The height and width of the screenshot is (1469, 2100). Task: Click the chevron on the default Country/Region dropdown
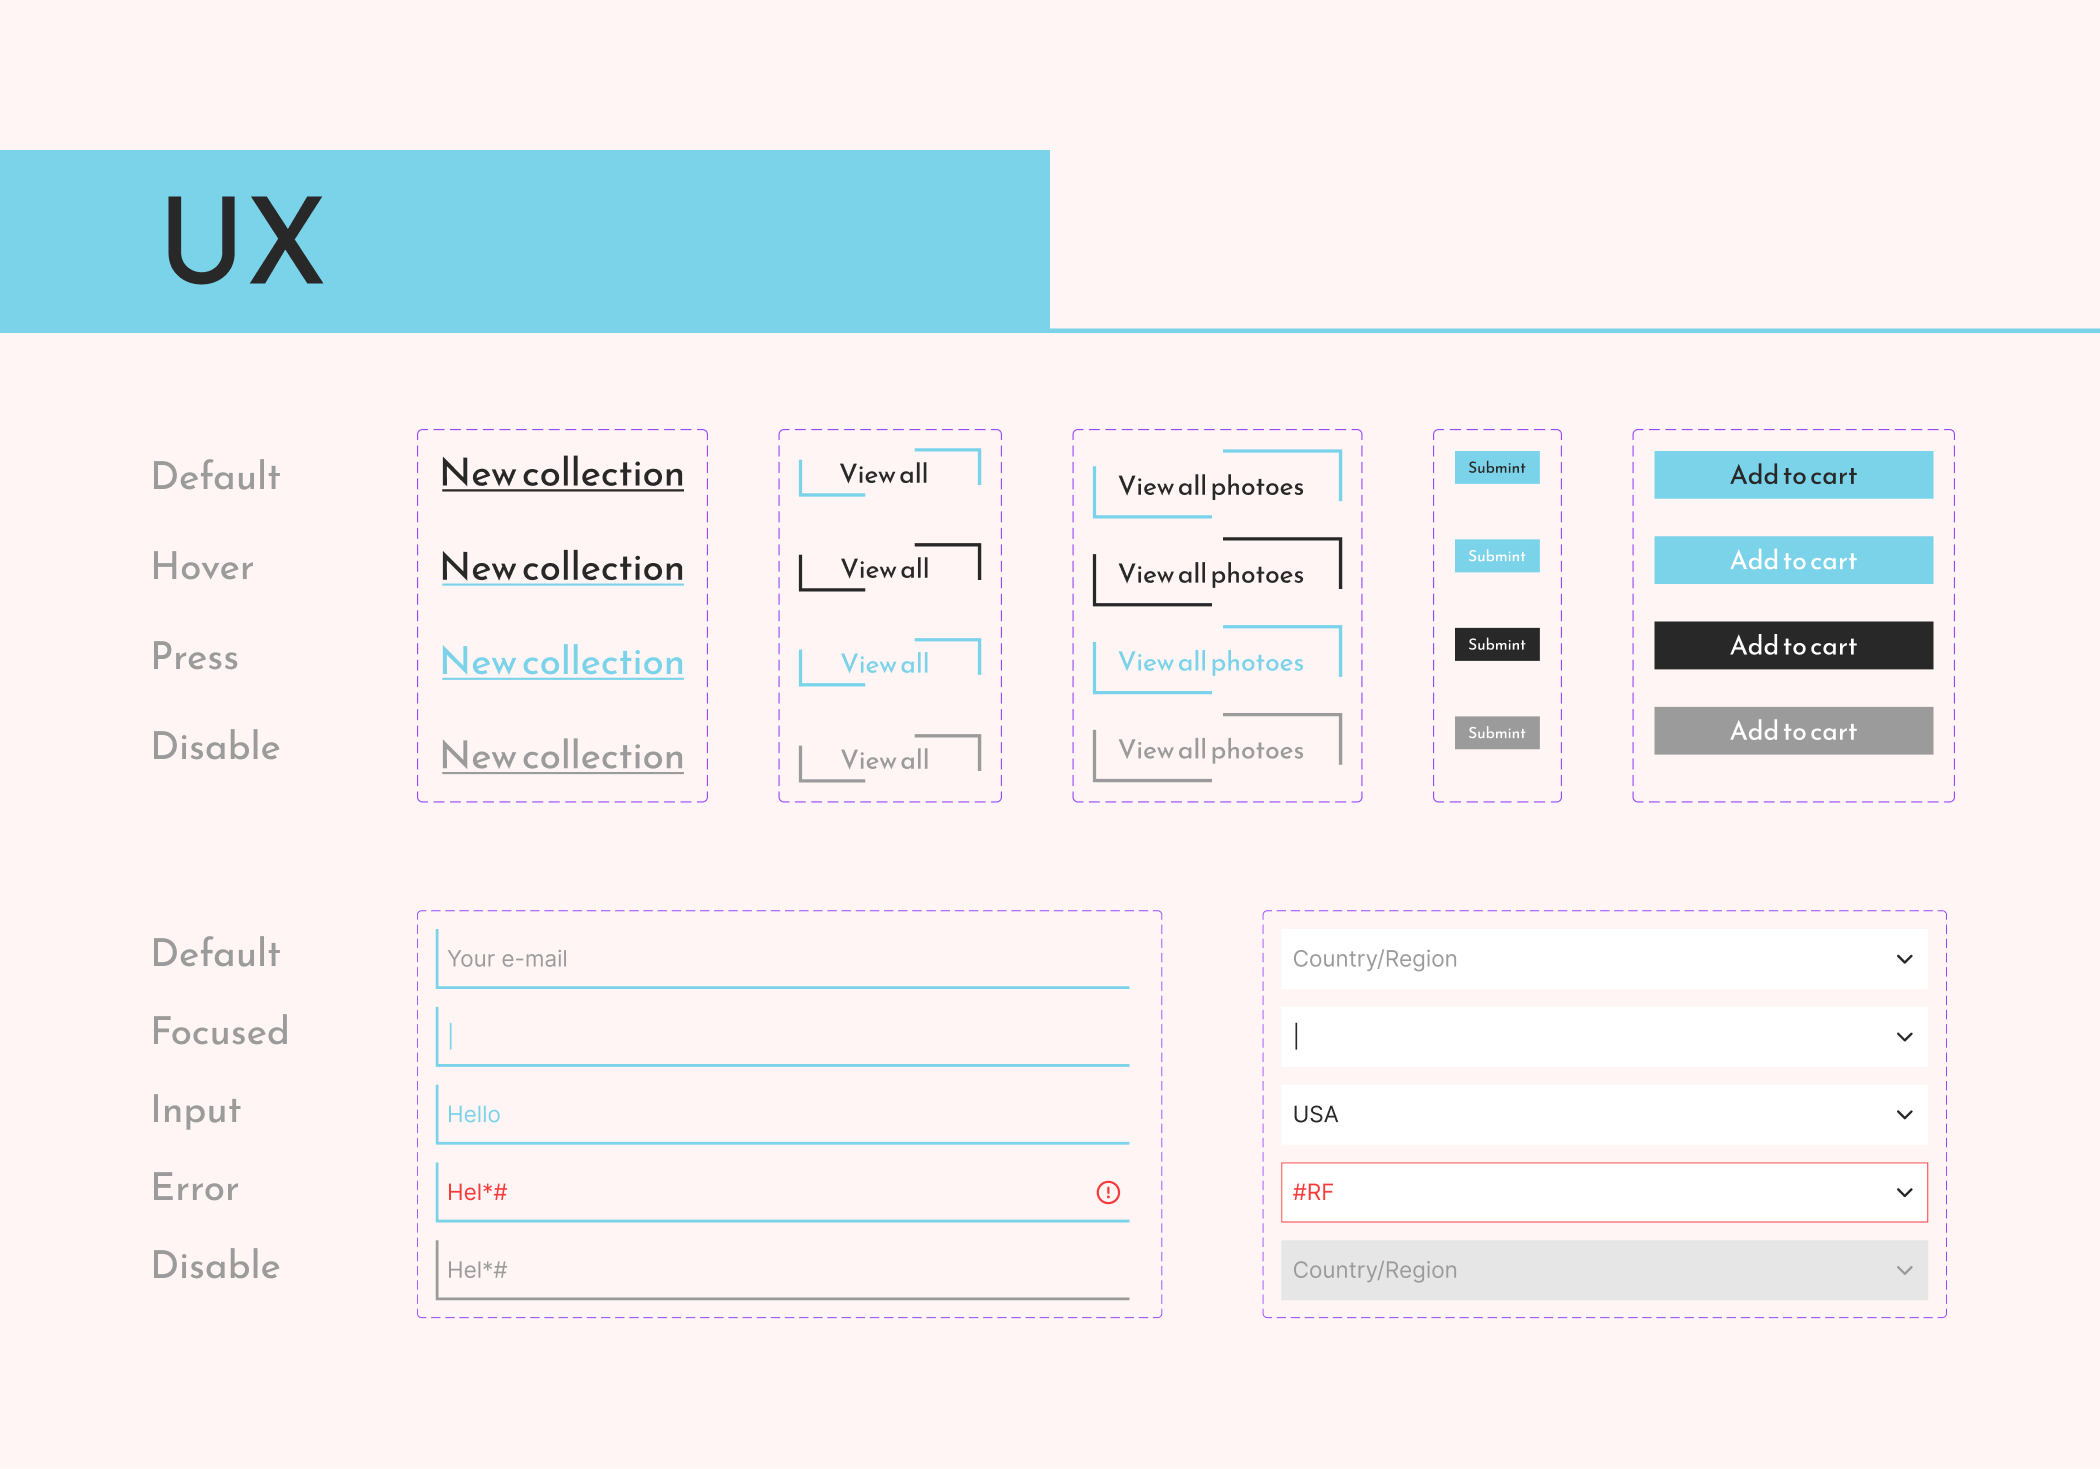pos(1904,959)
